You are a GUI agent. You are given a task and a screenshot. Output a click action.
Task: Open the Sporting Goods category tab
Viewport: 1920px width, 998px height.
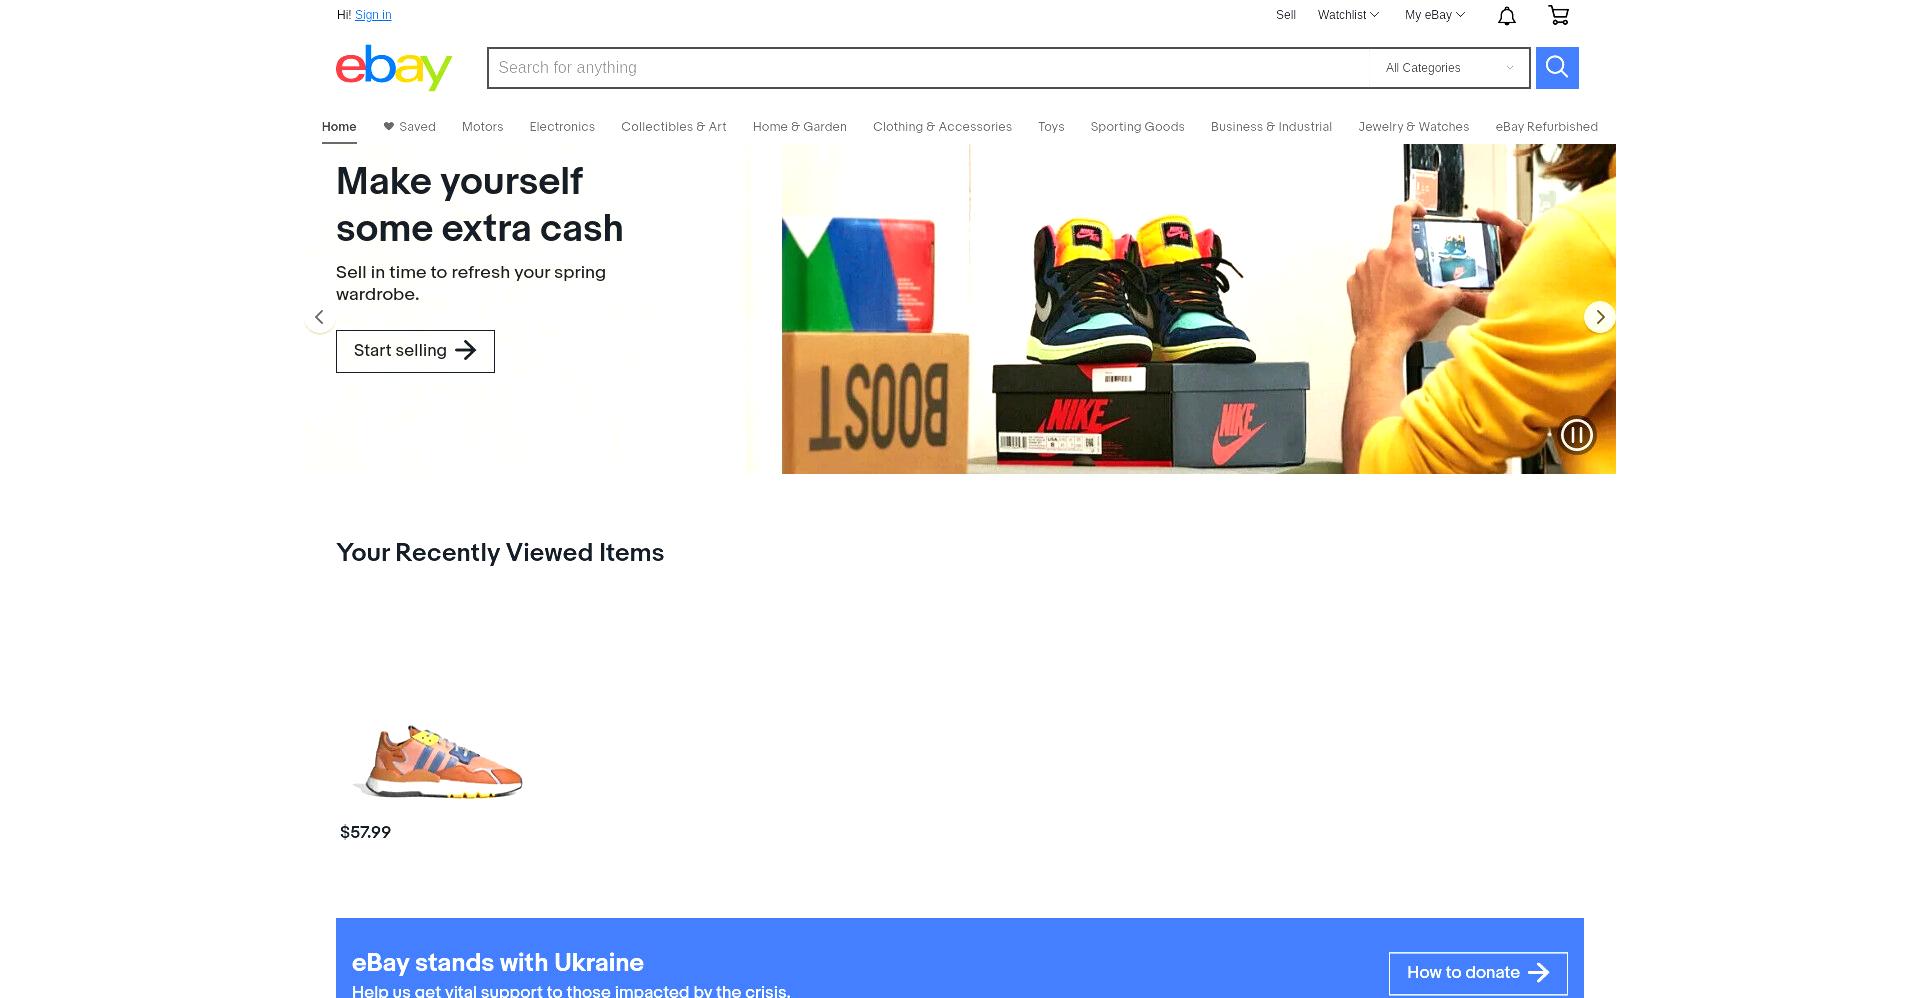(x=1137, y=127)
